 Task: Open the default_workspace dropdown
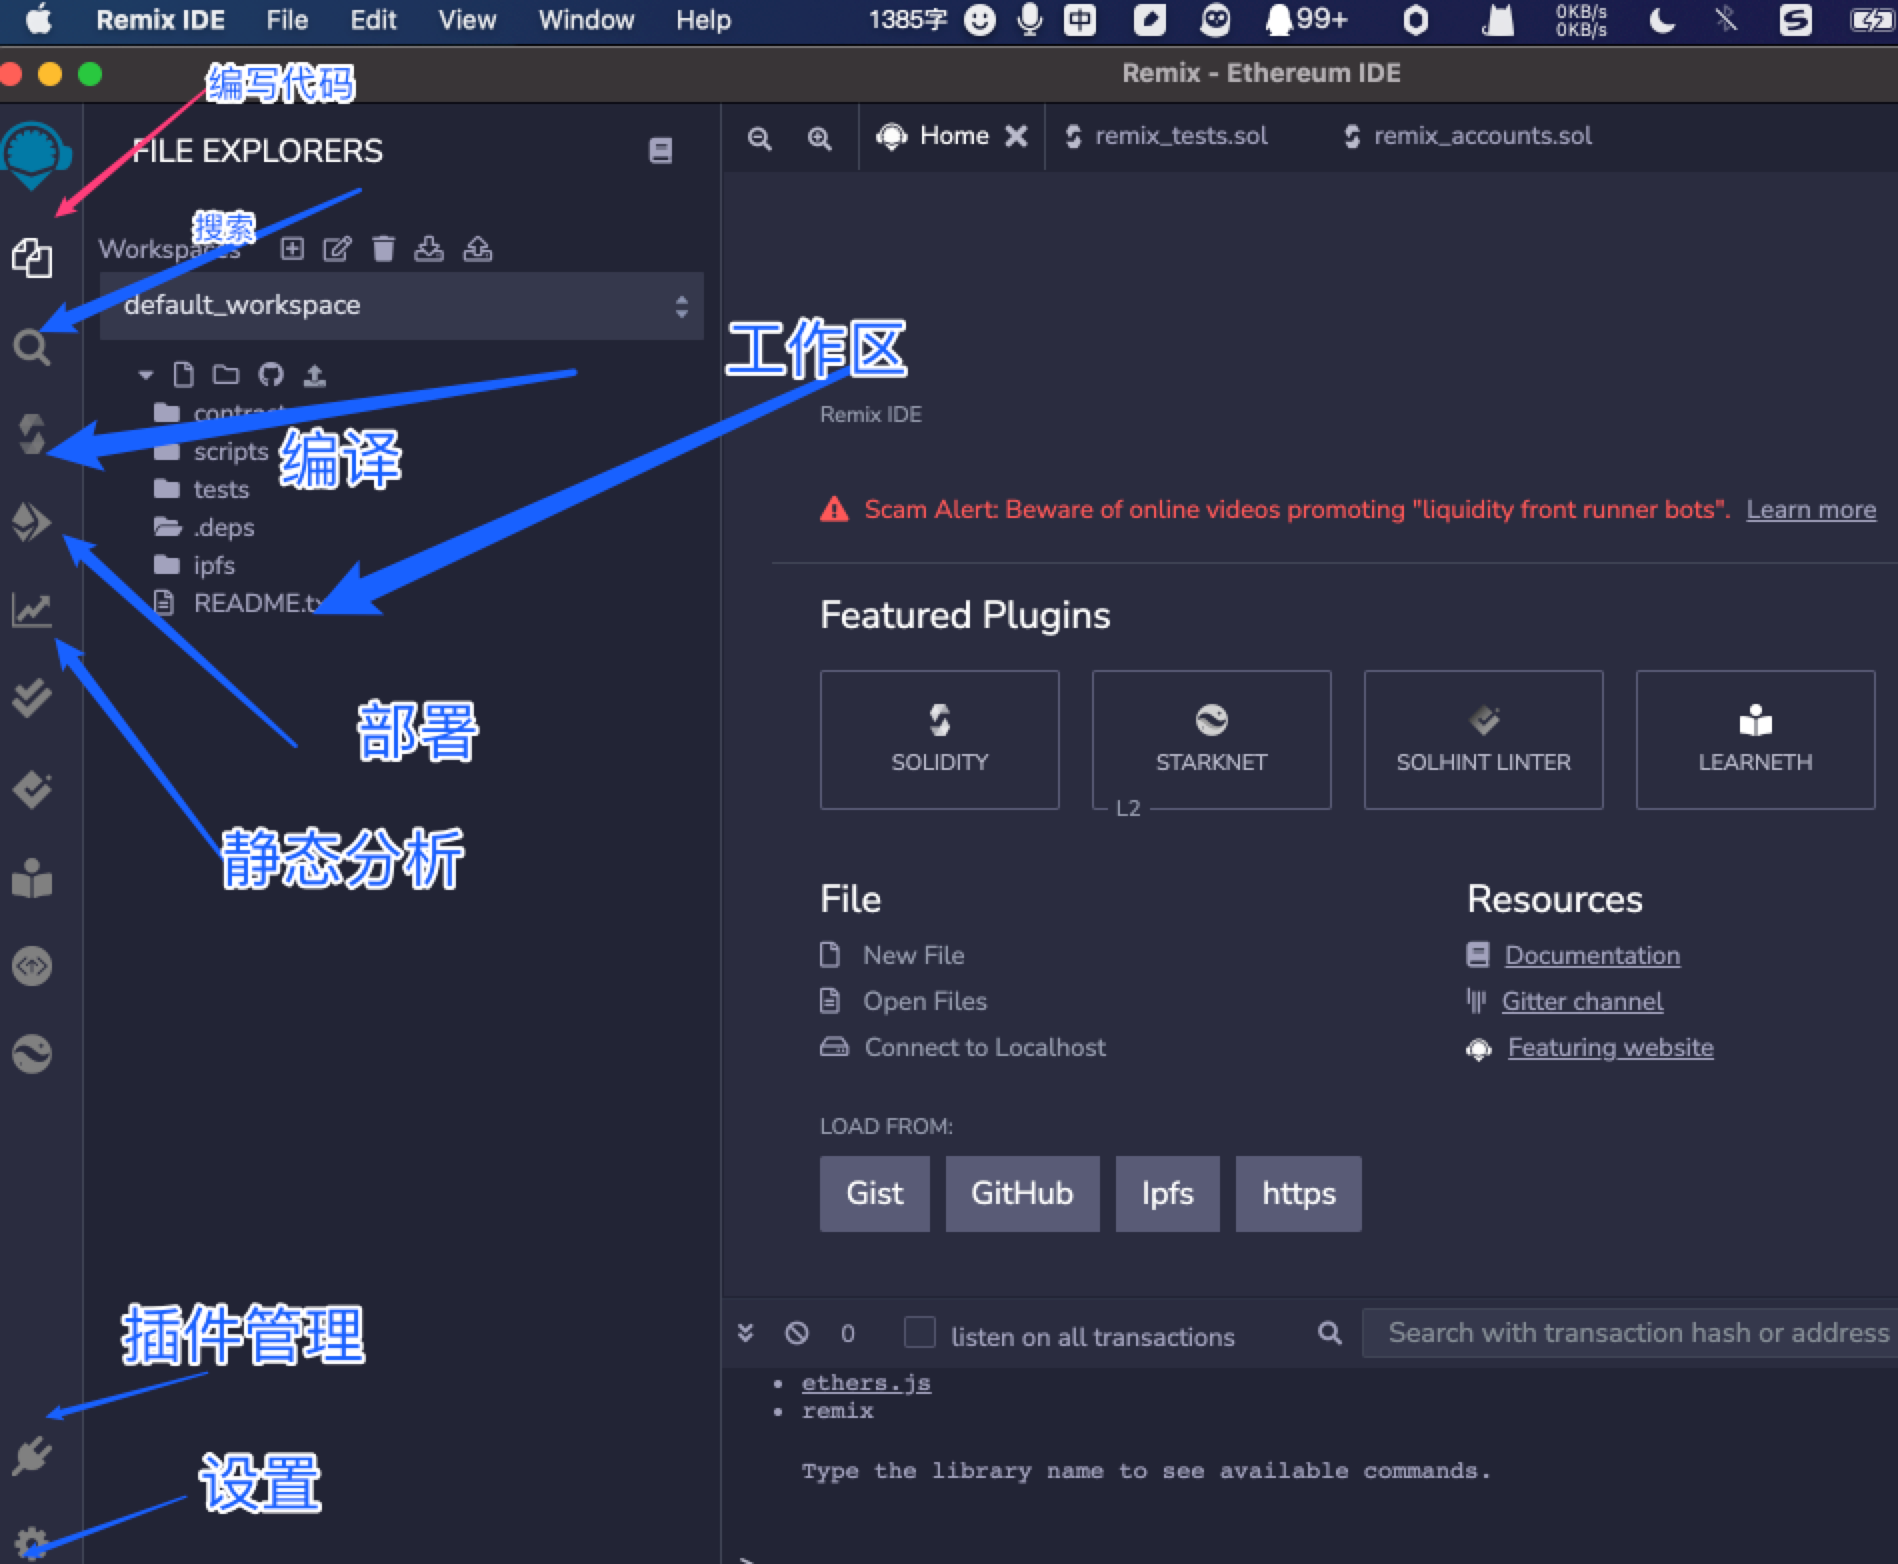click(402, 305)
